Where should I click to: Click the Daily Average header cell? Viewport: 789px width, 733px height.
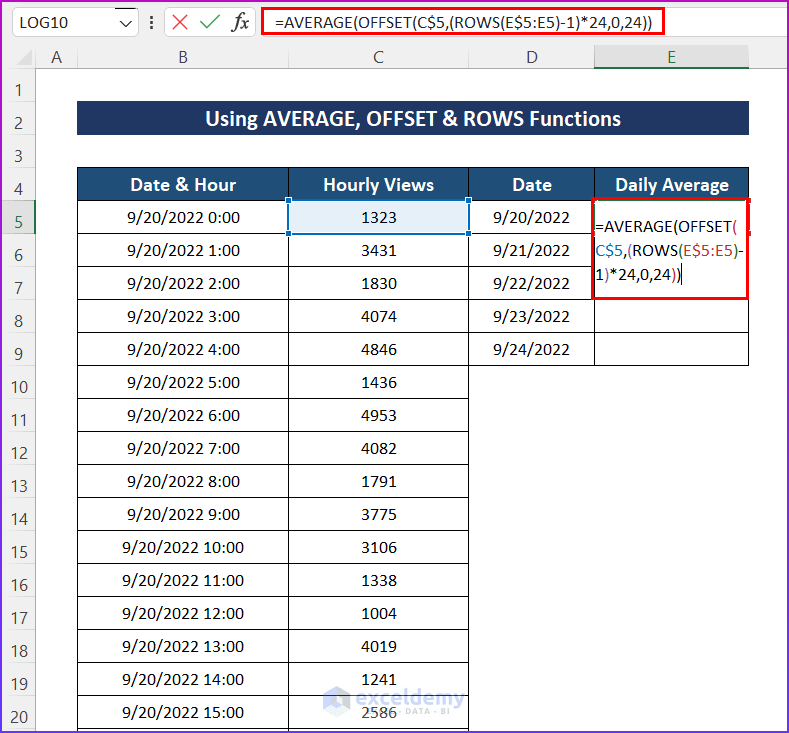click(671, 185)
